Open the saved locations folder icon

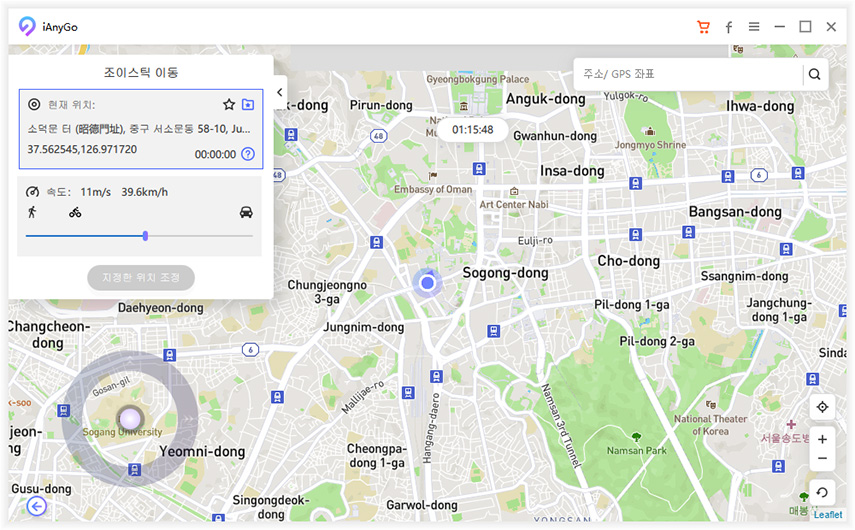pos(248,104)
